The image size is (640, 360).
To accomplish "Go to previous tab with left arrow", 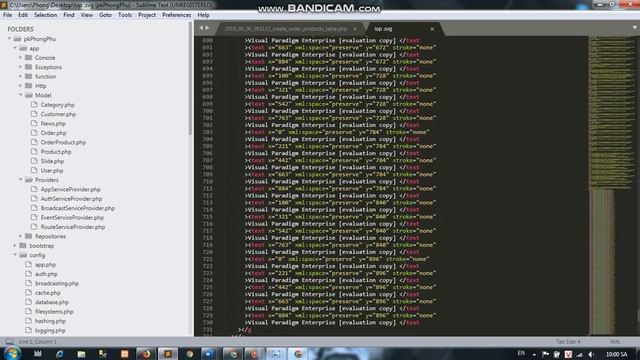I will click(x=201, y=28).
